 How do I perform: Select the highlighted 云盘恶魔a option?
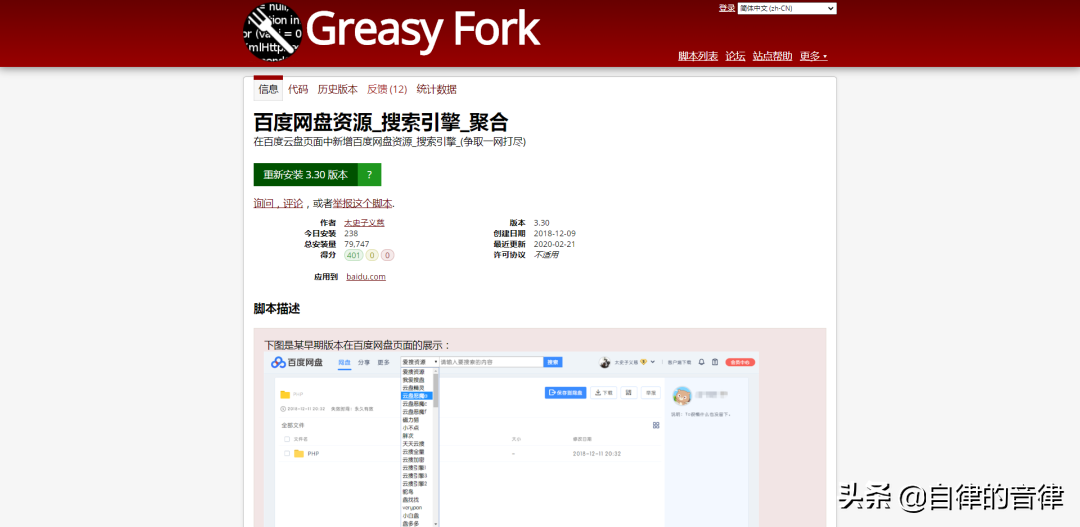point(417,396)
